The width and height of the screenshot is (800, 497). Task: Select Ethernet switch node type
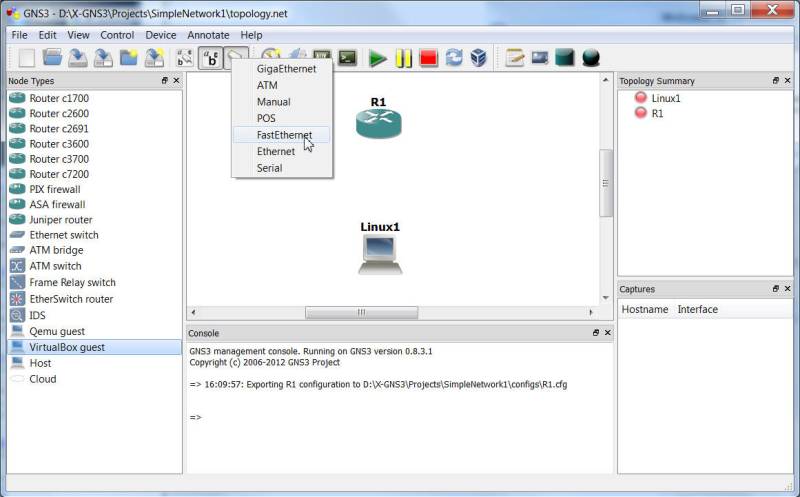click(94, 235)
